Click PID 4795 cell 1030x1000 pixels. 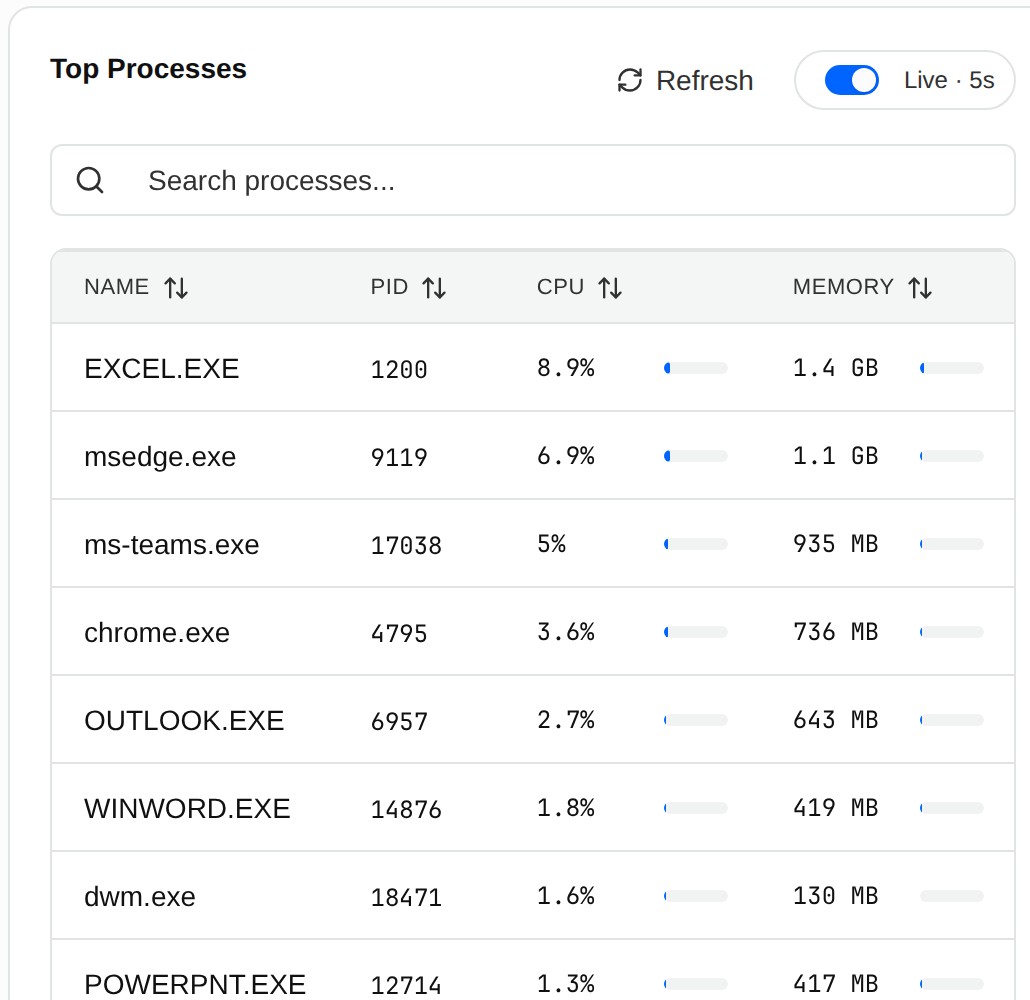point(399,633)
